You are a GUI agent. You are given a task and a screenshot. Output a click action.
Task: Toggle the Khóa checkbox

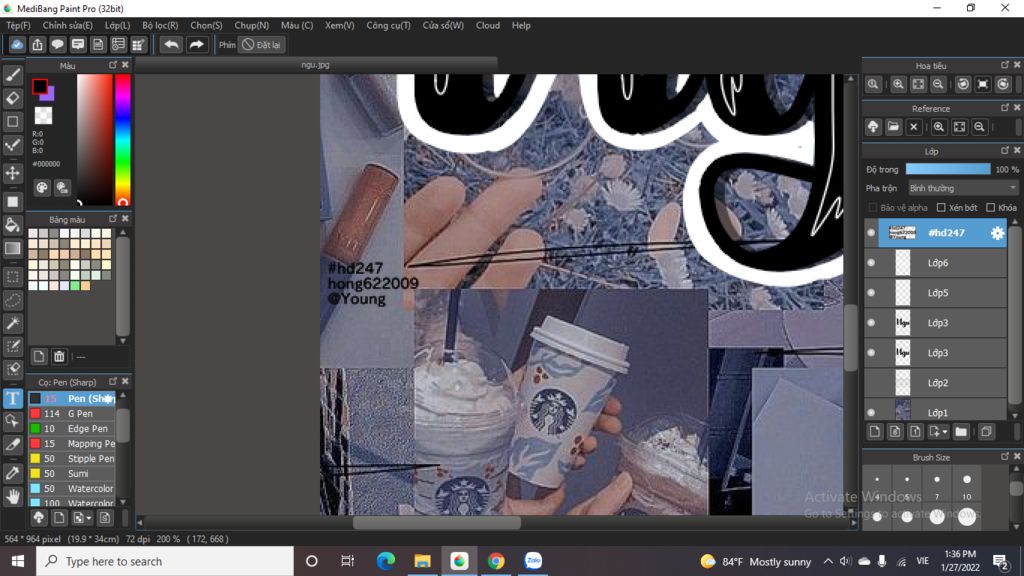pos(991,208)
